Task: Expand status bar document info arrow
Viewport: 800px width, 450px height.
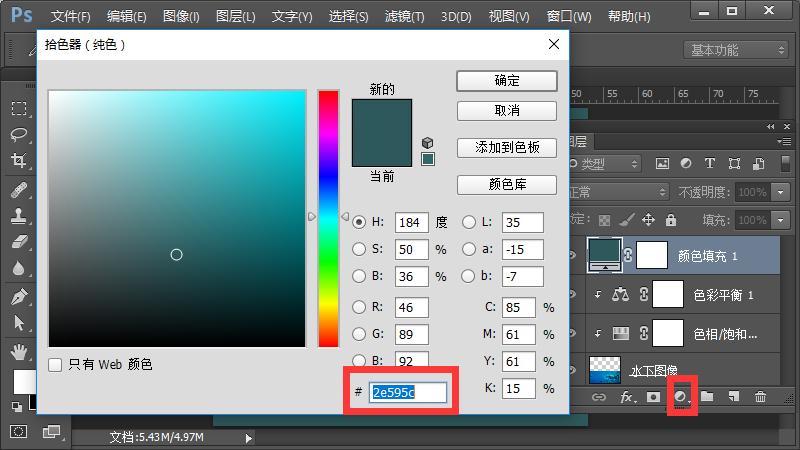Action: point(248,438)
